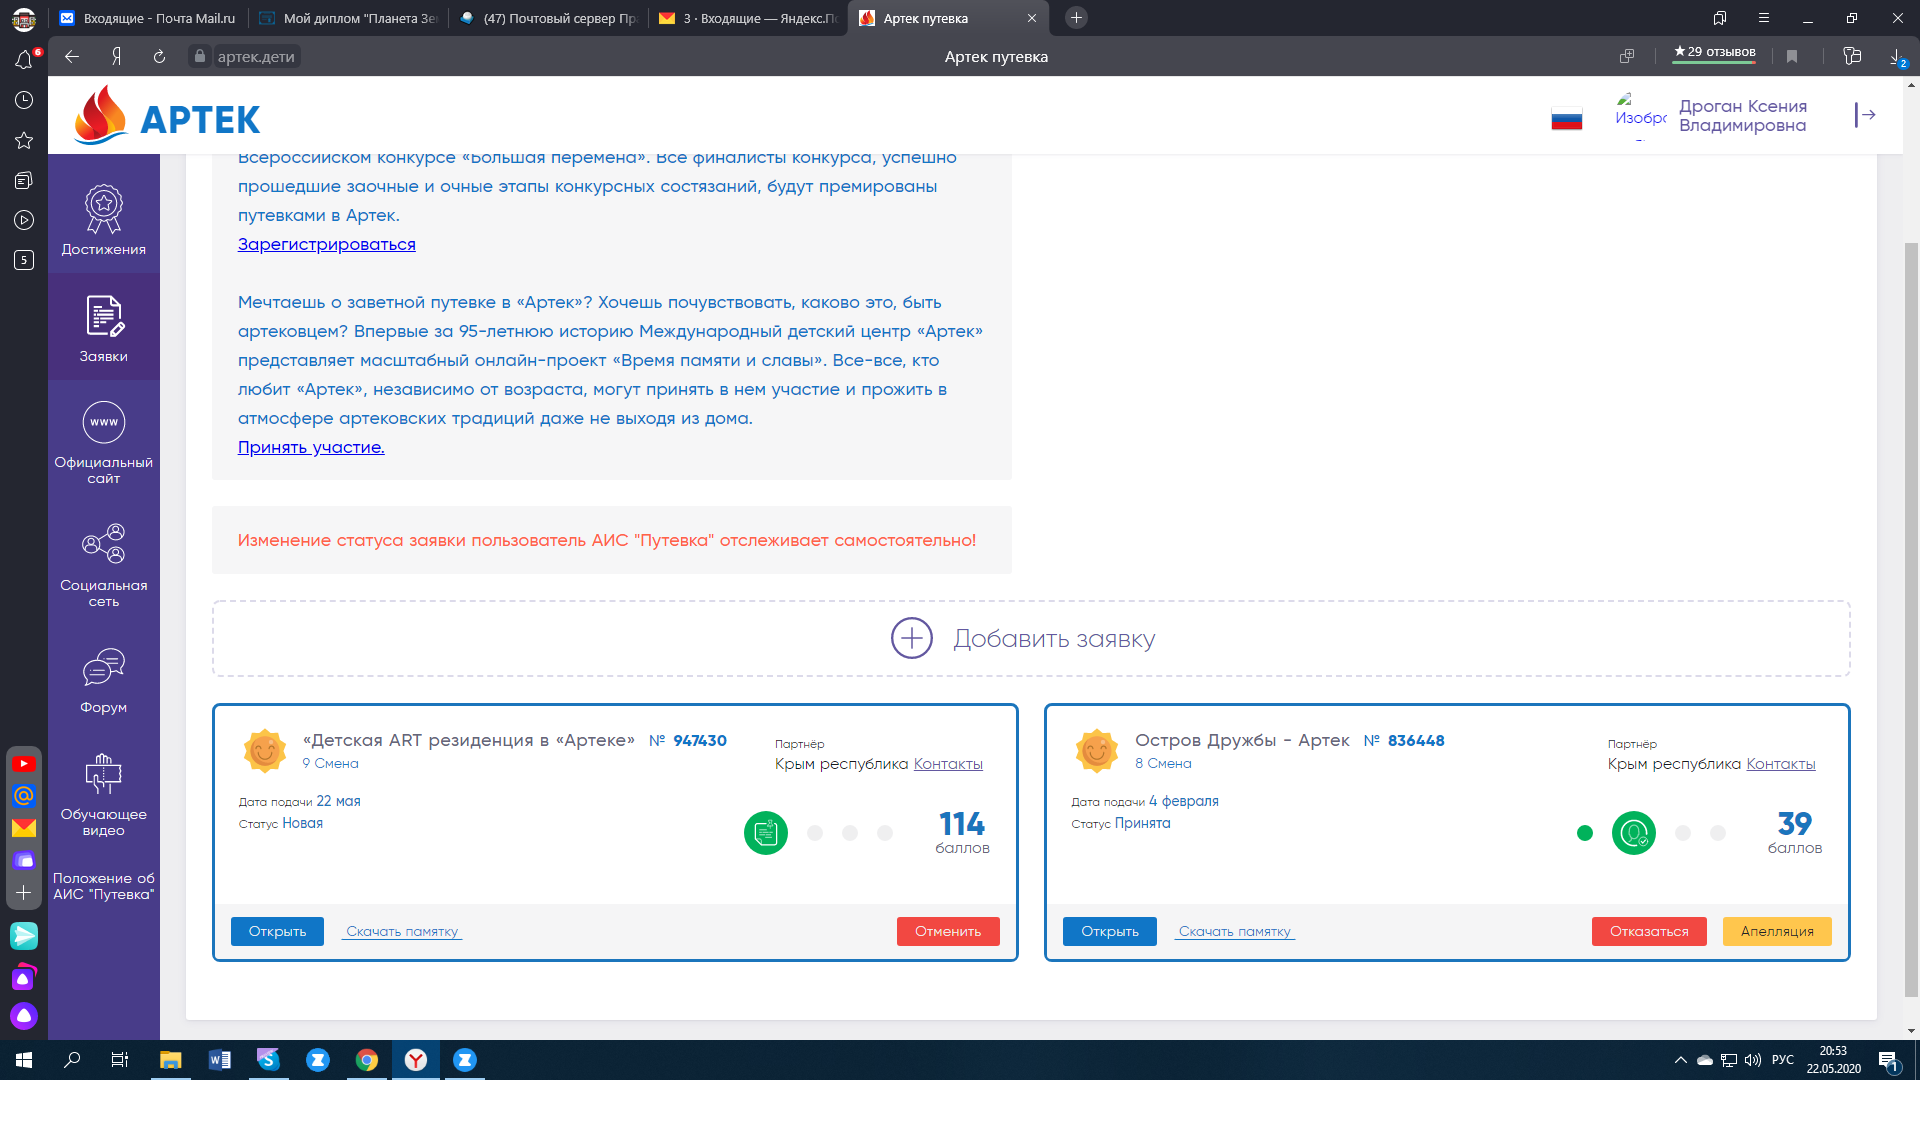Click the Зарегистрироваться link
The image size is (1920, 1132).
326,244
